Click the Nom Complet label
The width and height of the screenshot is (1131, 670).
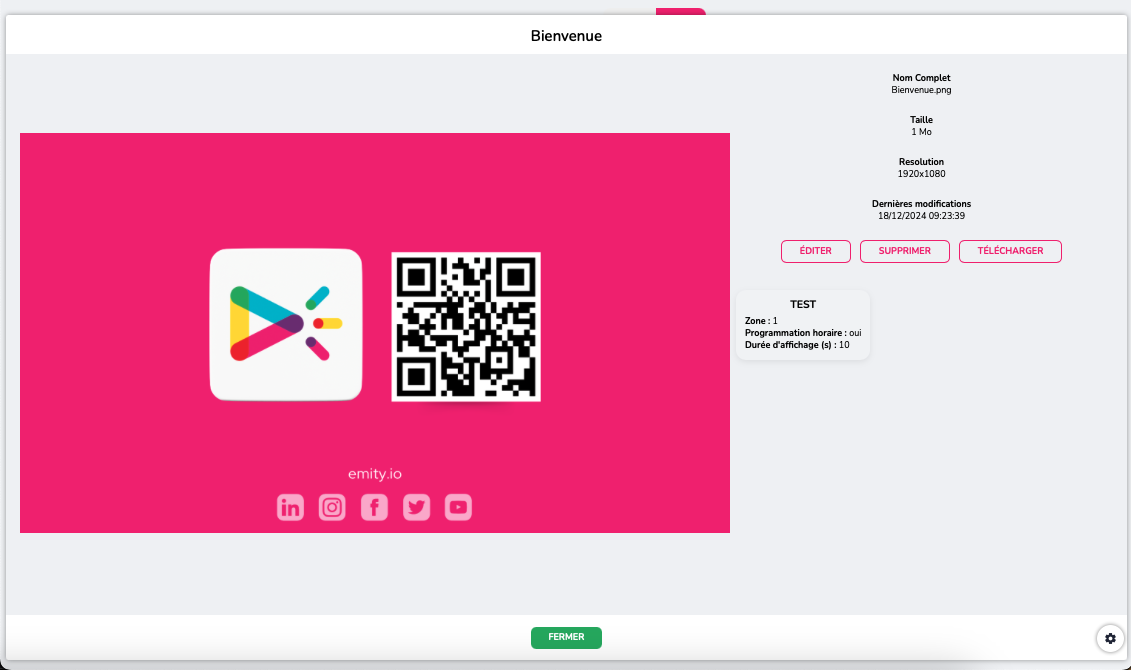(x=921, y=78)
